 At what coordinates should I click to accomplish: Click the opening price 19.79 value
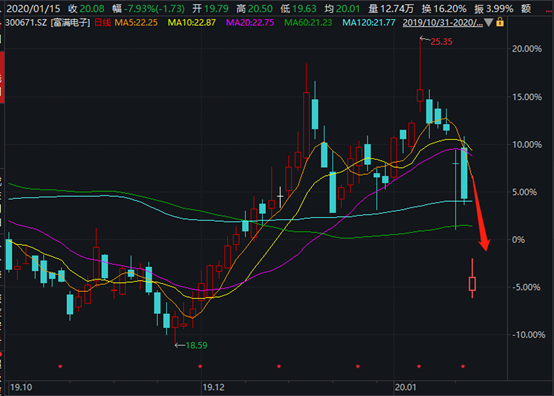216,8
